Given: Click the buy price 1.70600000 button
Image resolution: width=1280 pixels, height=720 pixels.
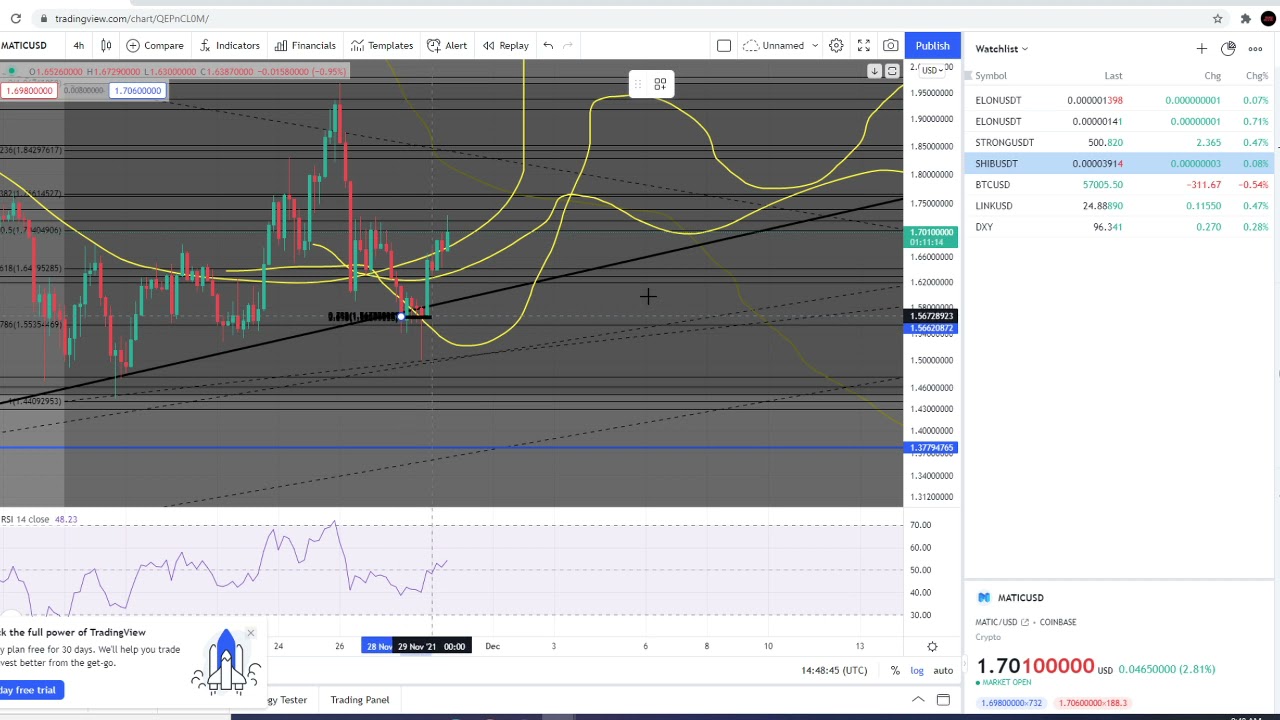Looking at the screenshot, I should click(137, 91).
